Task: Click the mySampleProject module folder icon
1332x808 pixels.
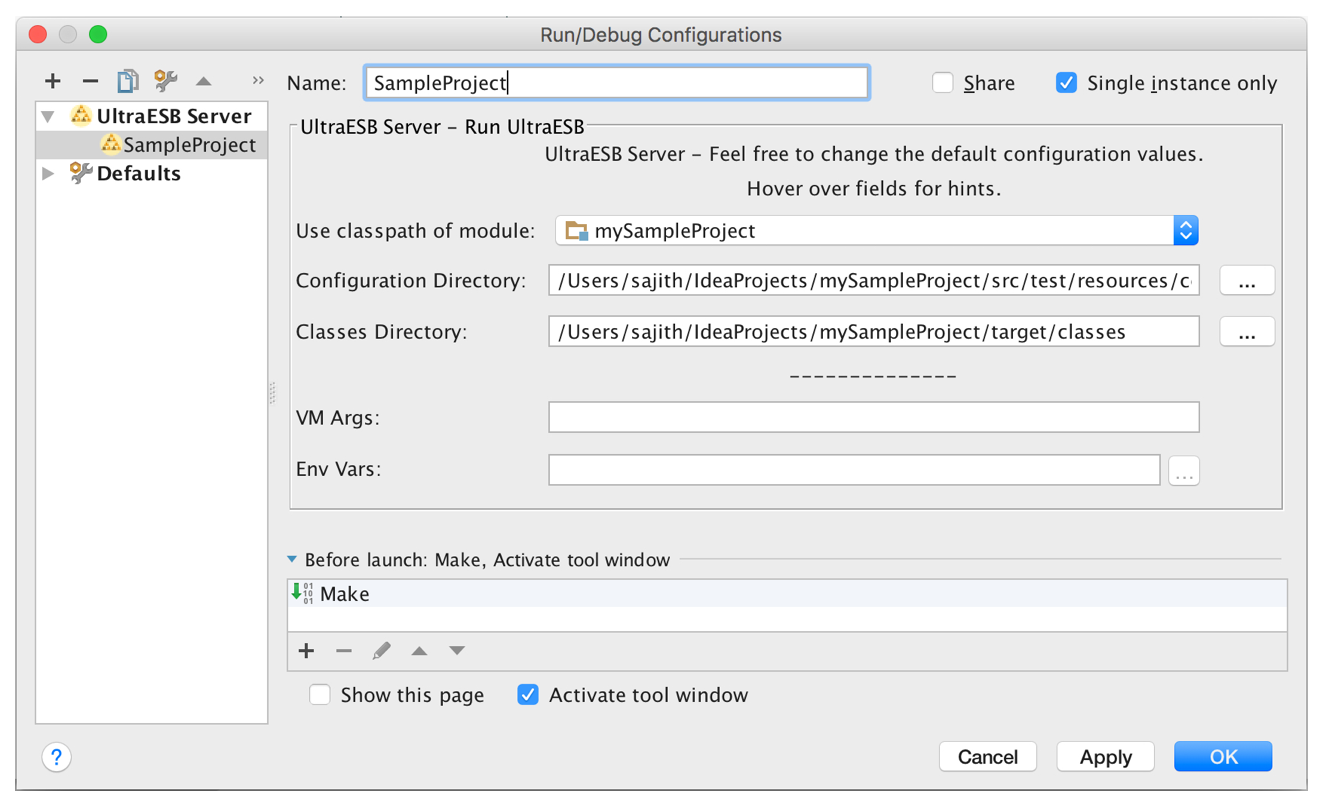Action: pos(576,231)
